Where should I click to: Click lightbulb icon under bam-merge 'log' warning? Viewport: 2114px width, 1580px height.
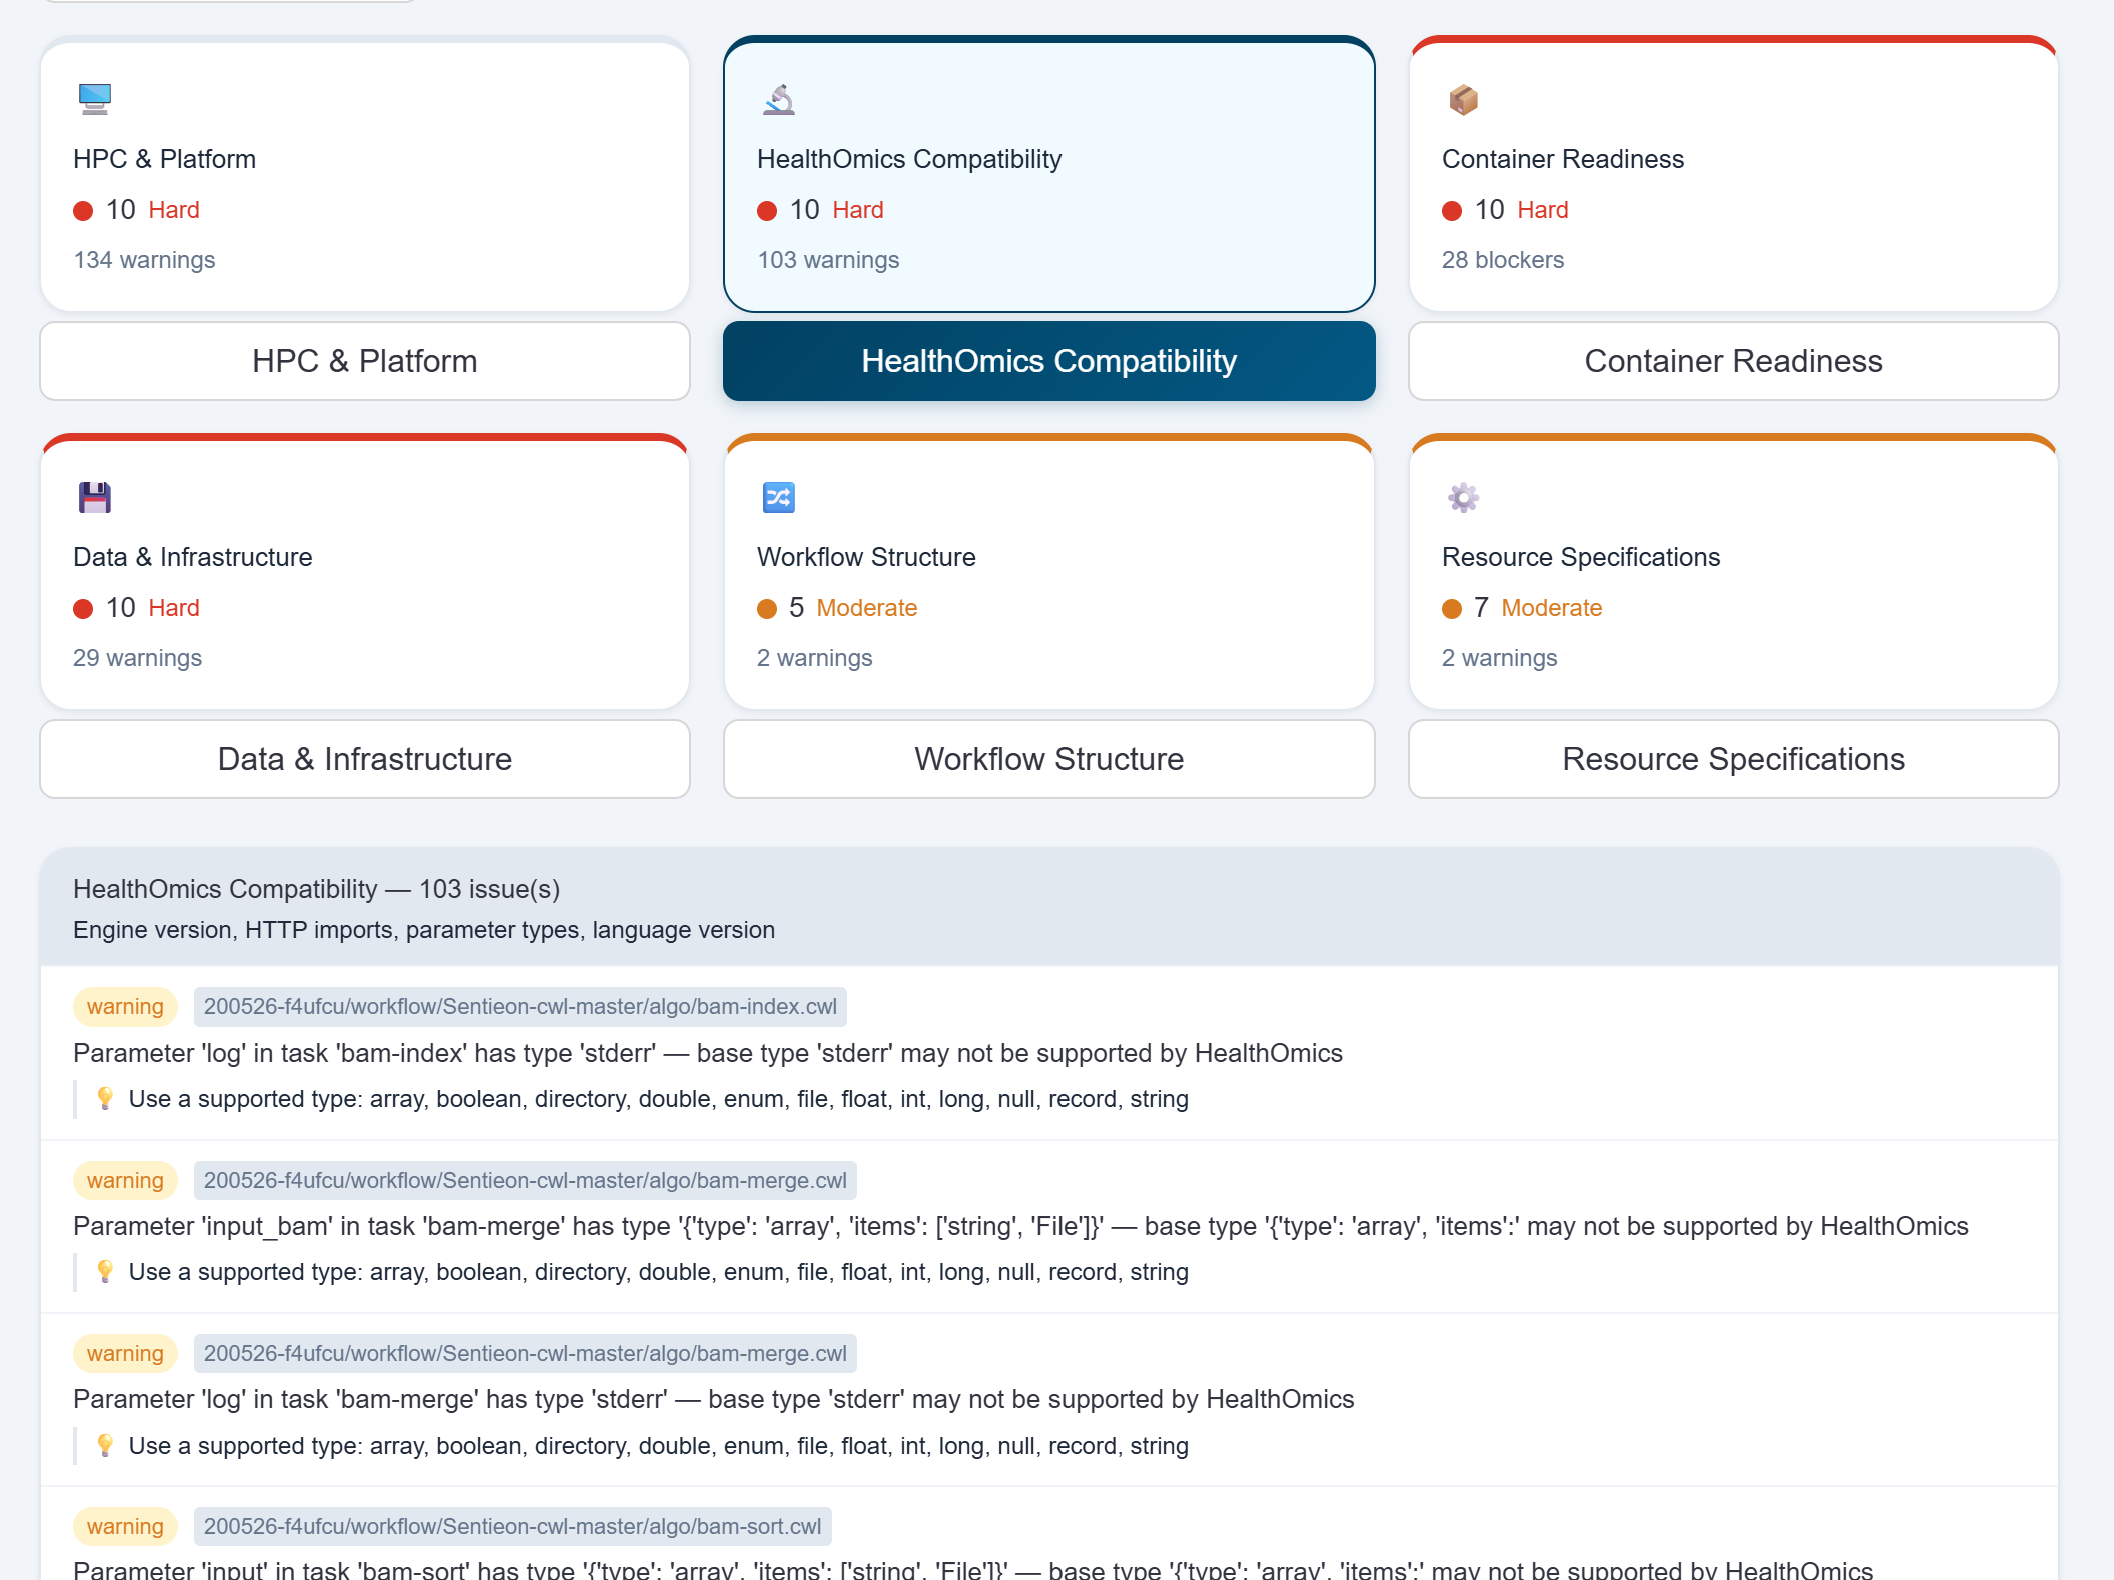pyautogui.click(x=105, y=1446)
